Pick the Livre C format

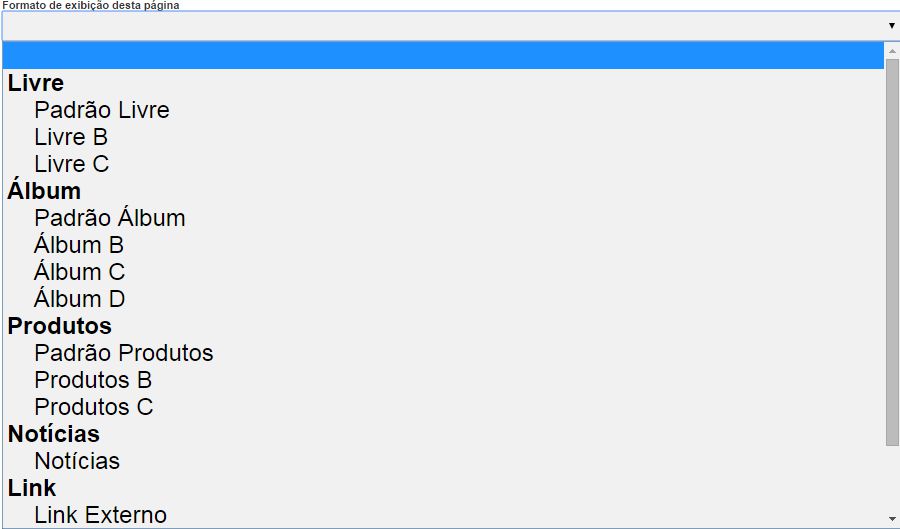72,164
